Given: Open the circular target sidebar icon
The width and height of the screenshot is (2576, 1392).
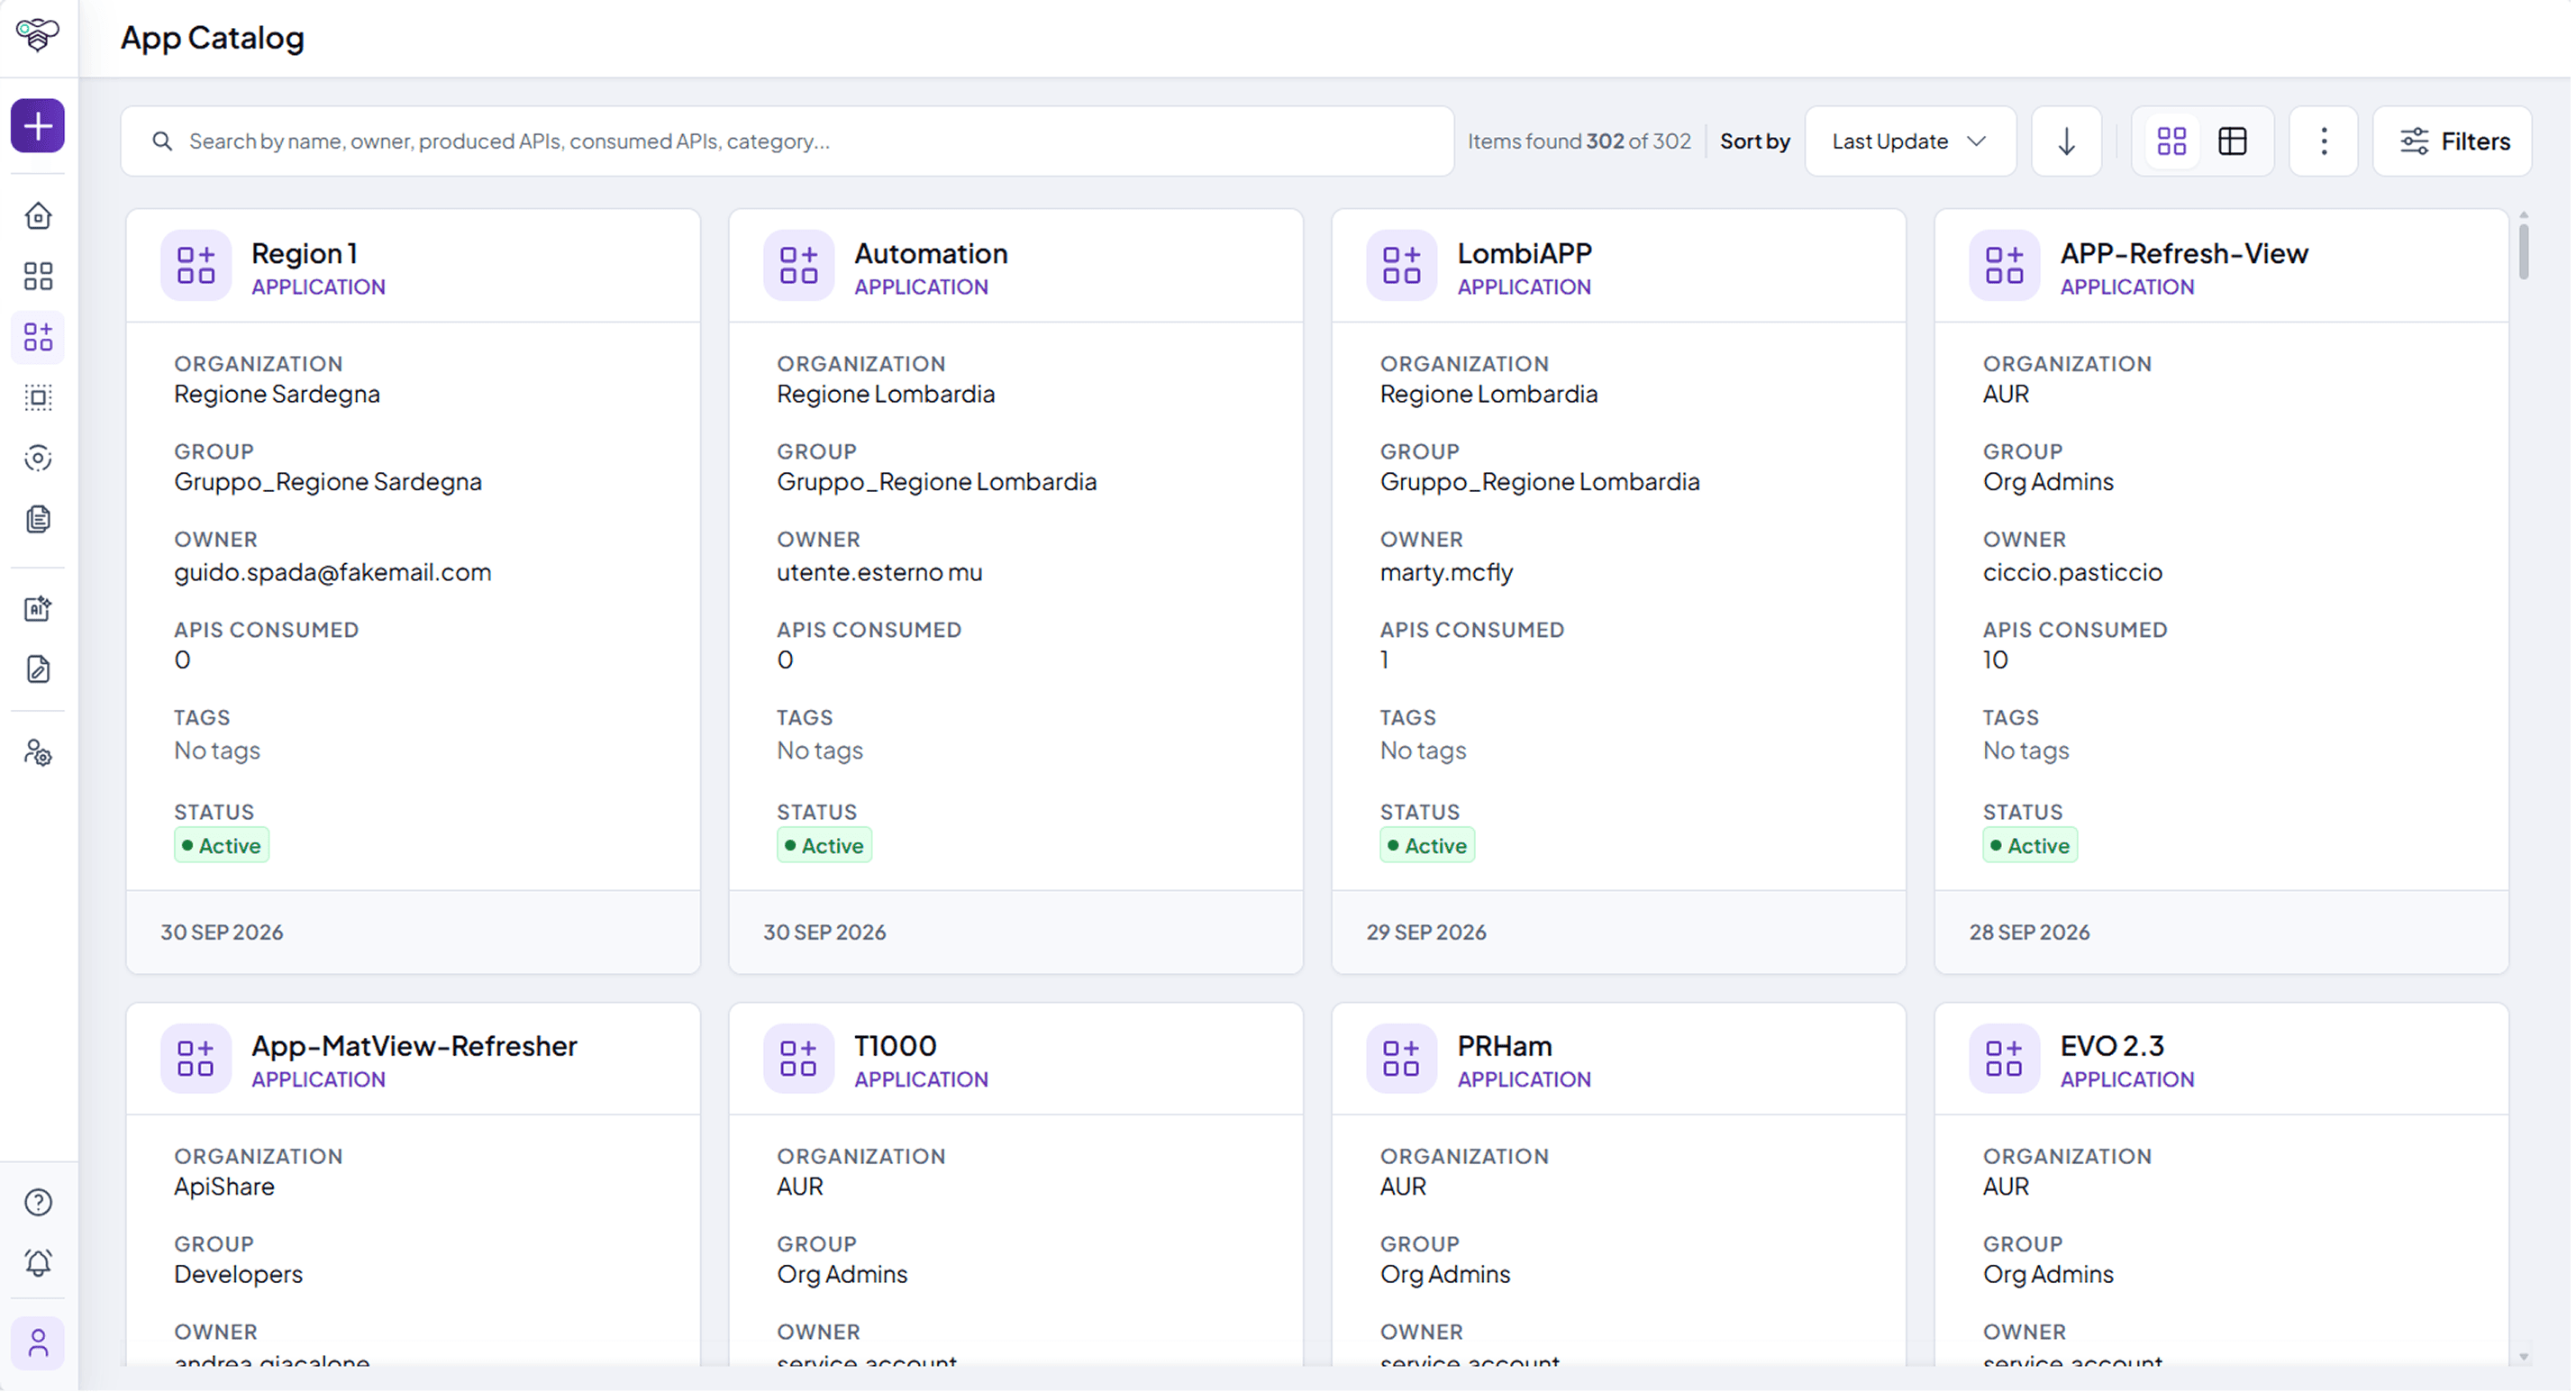Looking at the screenshot, I should pos(38,459).
